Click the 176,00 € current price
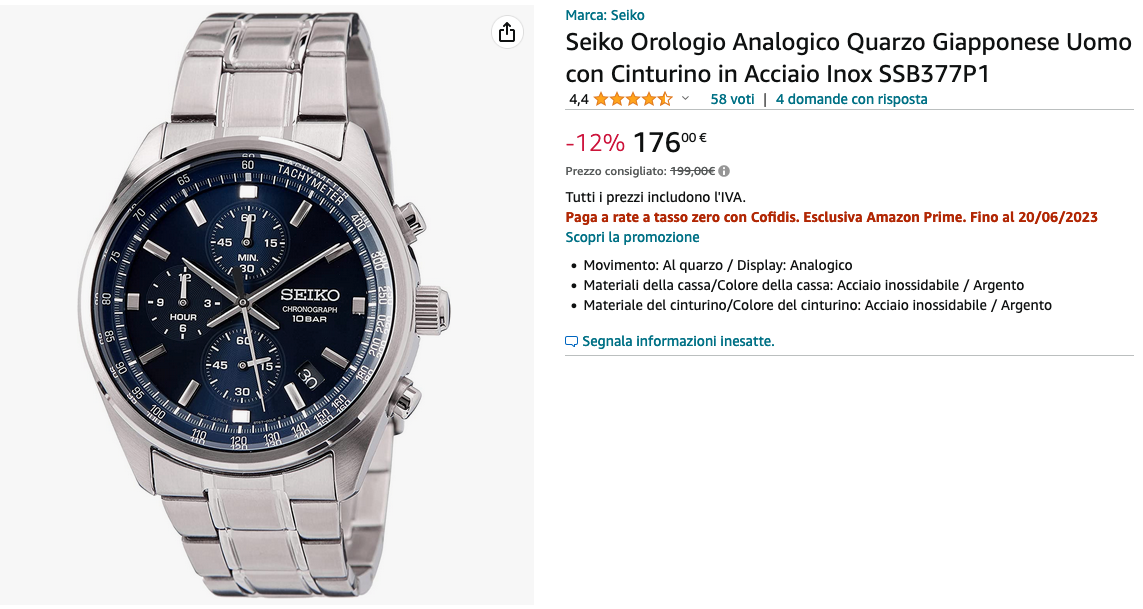Screen dimensions: 1143x609 pos(670,142)
